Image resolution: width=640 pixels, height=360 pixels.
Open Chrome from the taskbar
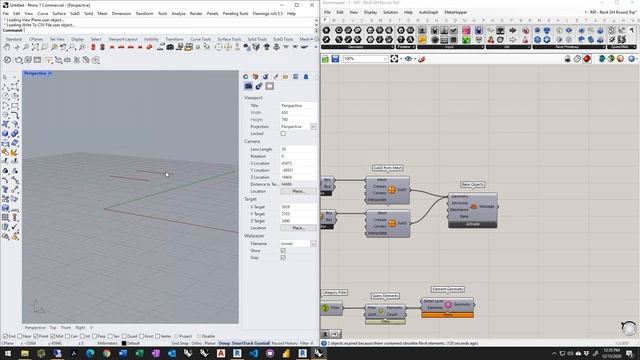coord(107,353)
